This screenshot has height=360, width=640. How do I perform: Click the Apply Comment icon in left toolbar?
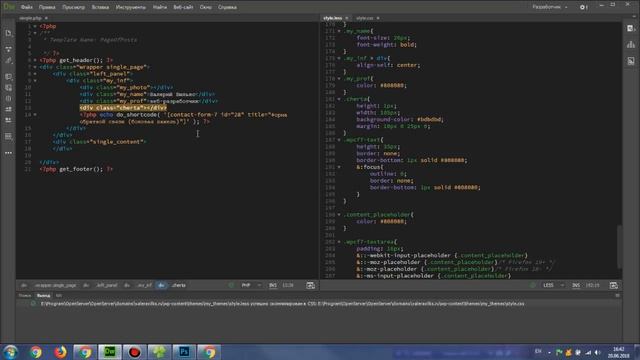click(8, 109)
